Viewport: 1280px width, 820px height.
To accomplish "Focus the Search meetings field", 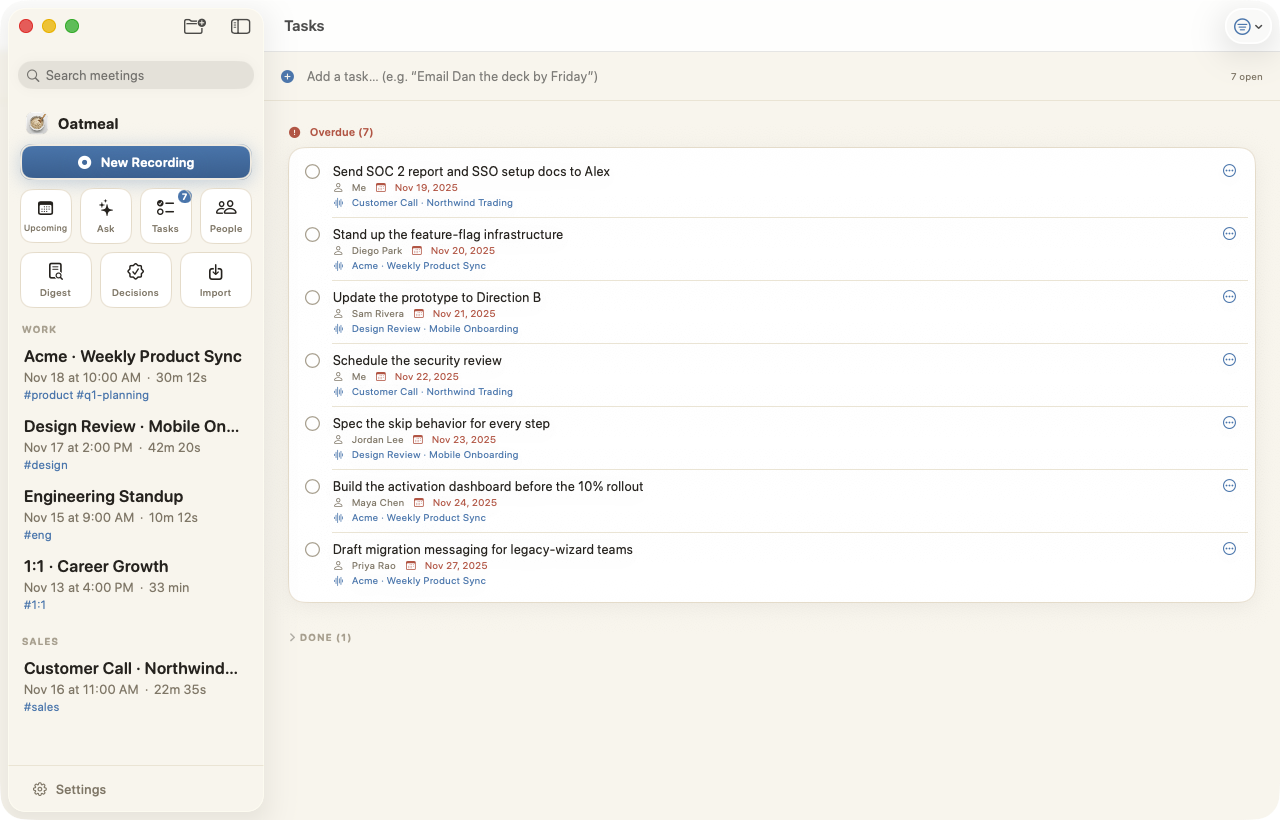I will coord(136,75).
